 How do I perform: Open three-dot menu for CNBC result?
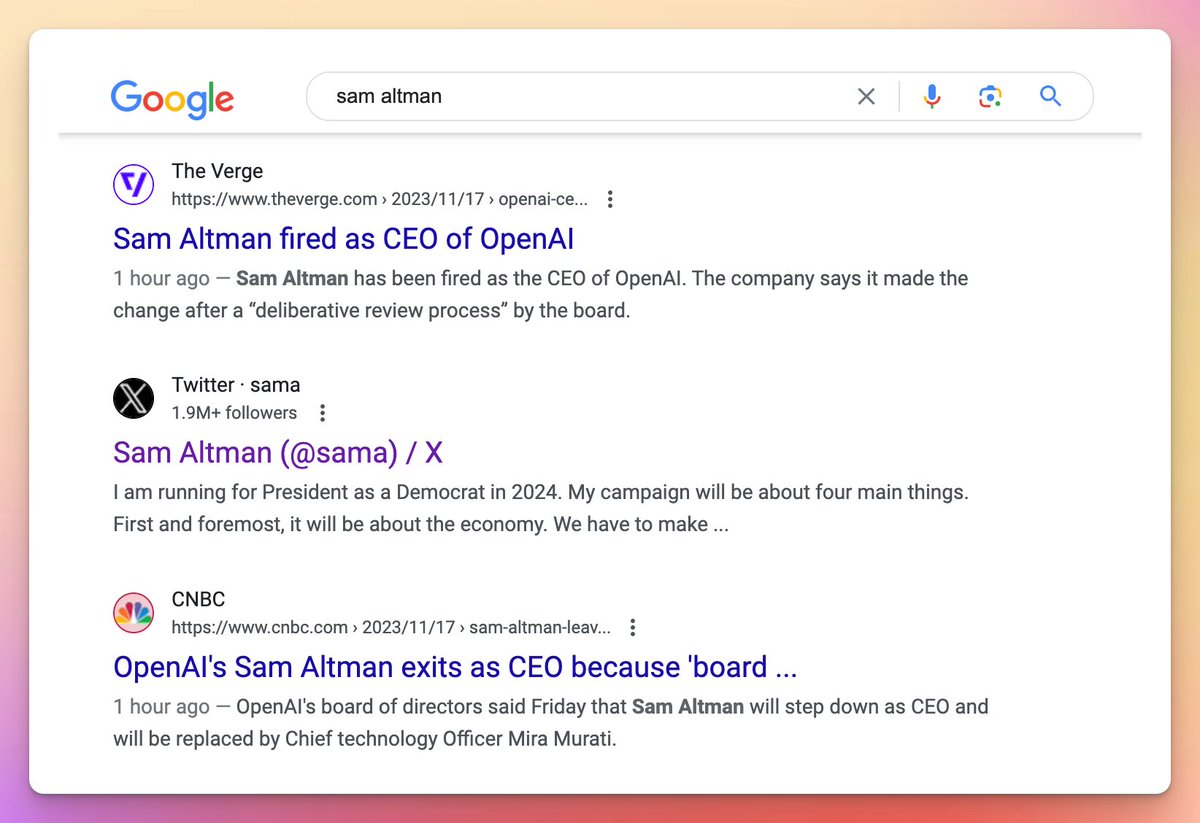(632, 627)
